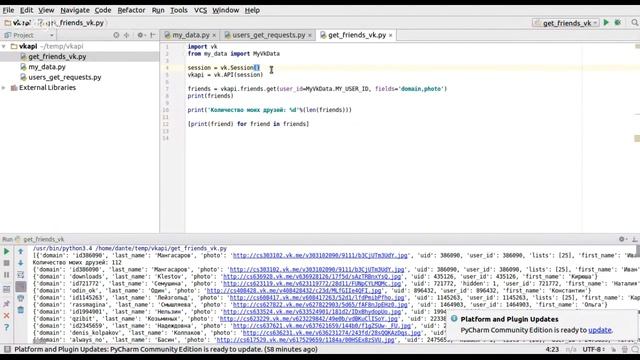Click the Down the Stack Trace arrow
The width and height of the screenshot is (640, 360).
click(x=21, y=263)
